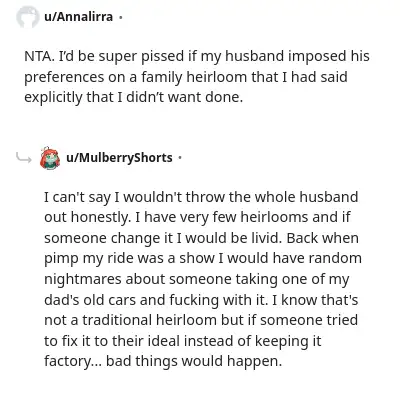The height and width of the screenshot is (397, 400).
Task: Open u/Annalirra's gray default avatar
Action: click(28, 17)
